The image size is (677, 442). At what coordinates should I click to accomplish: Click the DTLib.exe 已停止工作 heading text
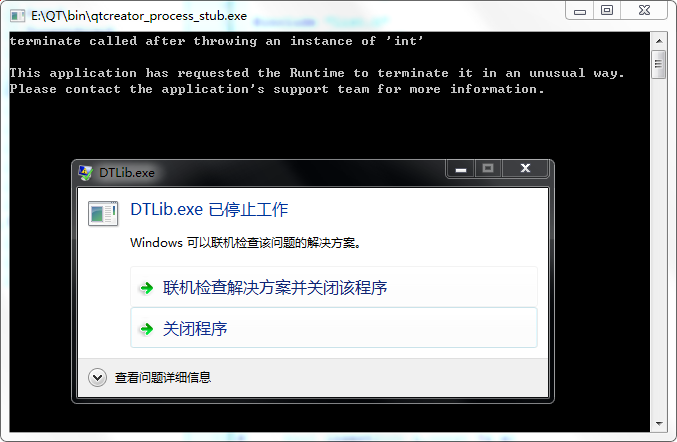pyautogui.click(x=209, y=210)
